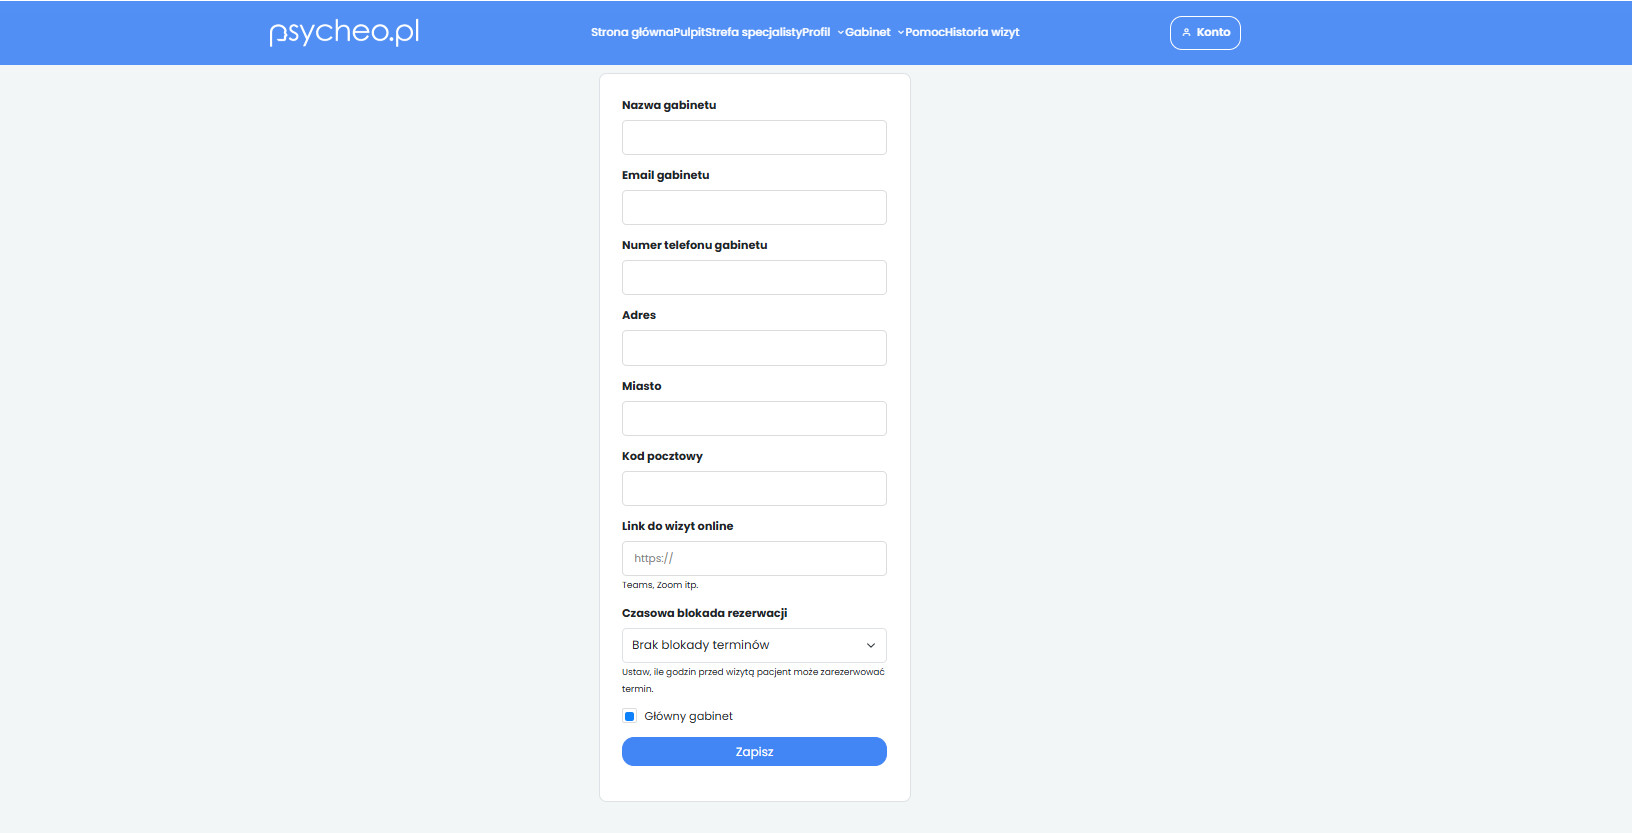Focus the Link do wizyt online field
Viewport: 1632px width, 833px height.
[754, 559]
